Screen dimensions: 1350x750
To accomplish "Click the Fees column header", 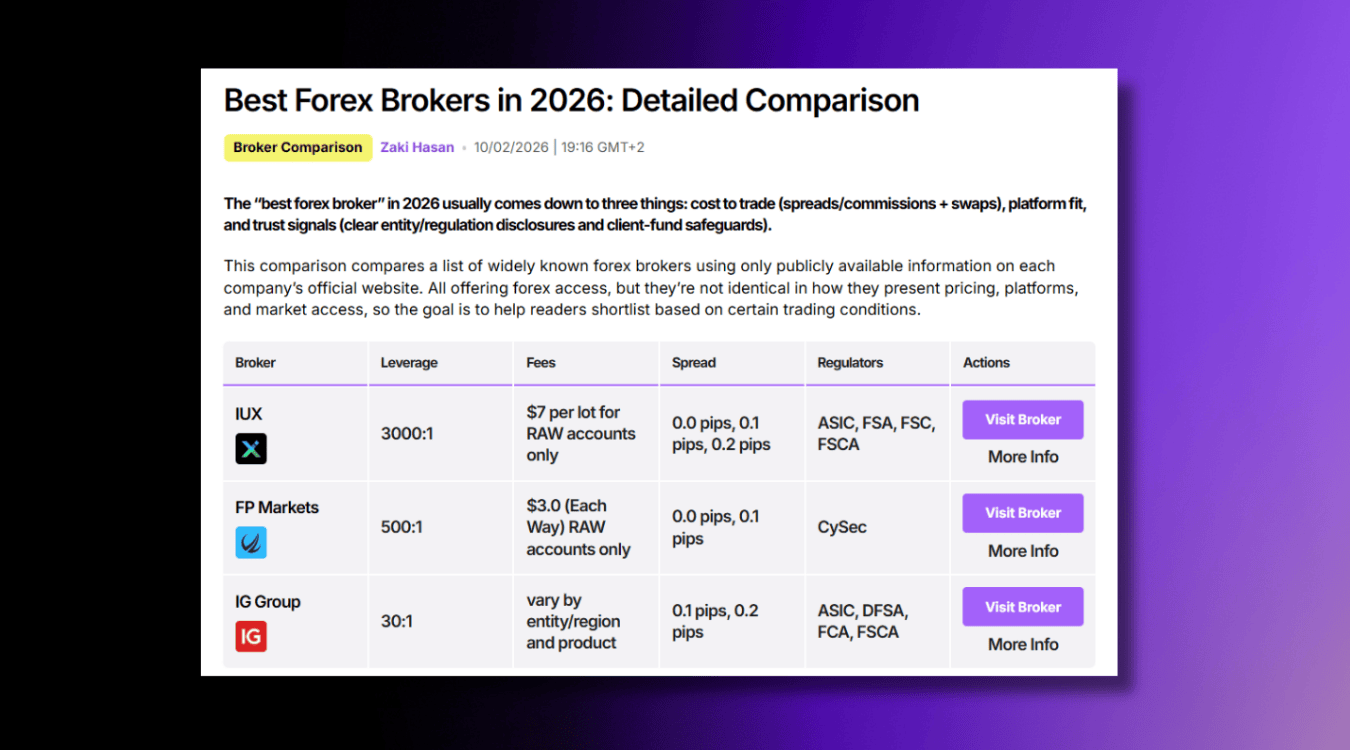I will tap(541, 362).
